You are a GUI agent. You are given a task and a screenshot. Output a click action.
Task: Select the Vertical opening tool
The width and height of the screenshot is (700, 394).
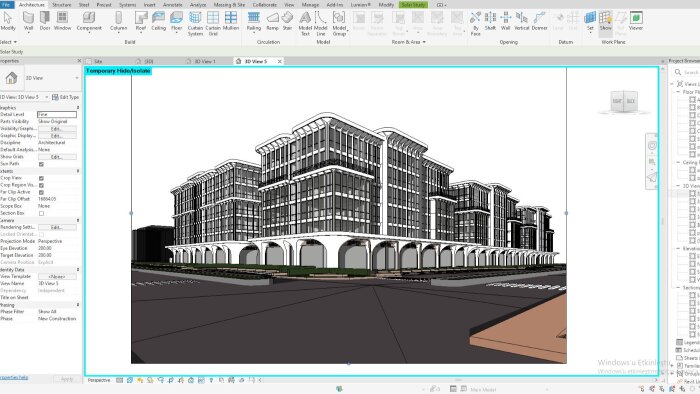521,21
